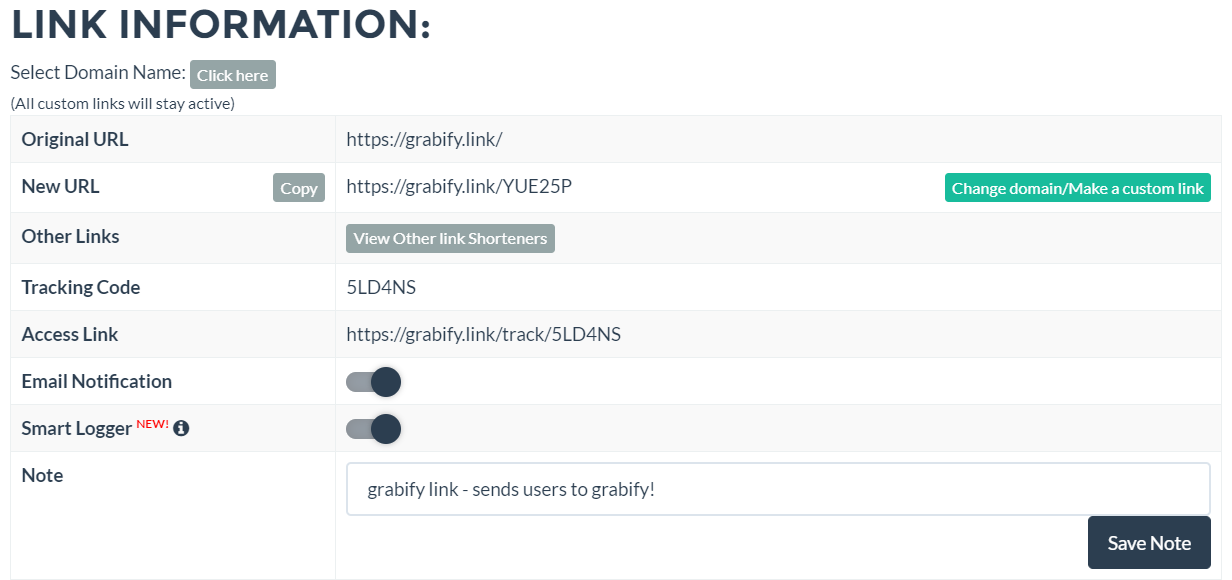Open 'View Other link Shorteners'
The image size is (1232, 580).
click(x=449, y=238)
